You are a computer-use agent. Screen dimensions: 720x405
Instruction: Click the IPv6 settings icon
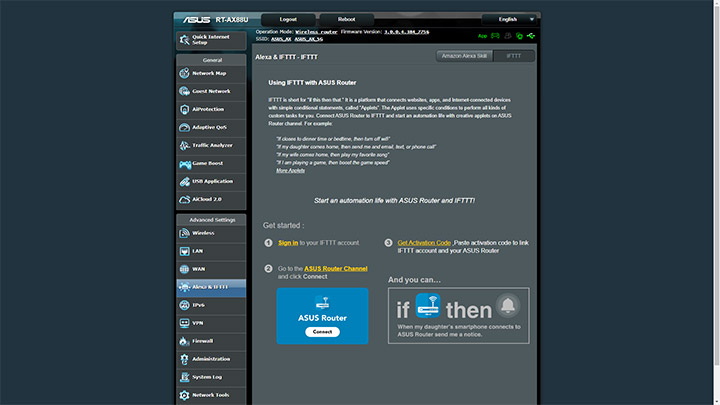coord(185,305)
